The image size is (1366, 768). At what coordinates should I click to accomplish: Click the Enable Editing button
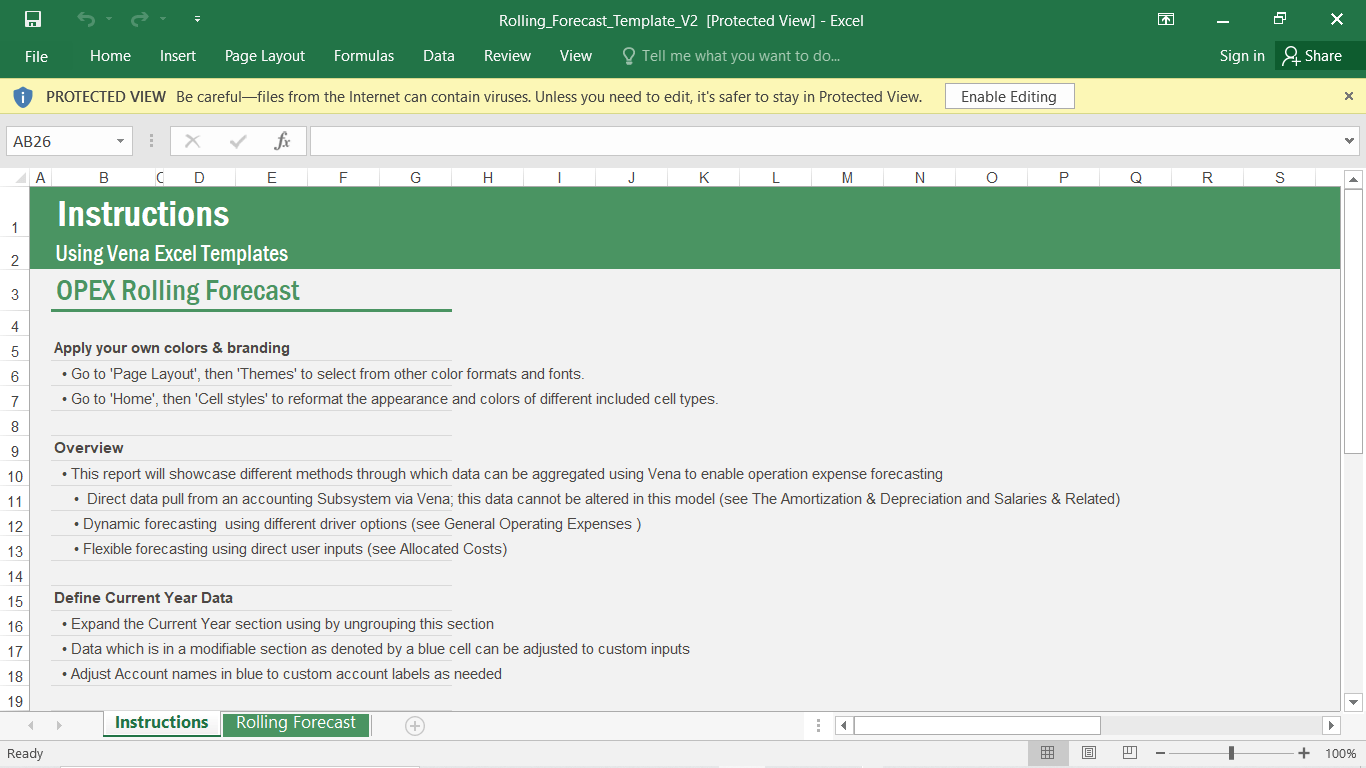pos(1009,97)
